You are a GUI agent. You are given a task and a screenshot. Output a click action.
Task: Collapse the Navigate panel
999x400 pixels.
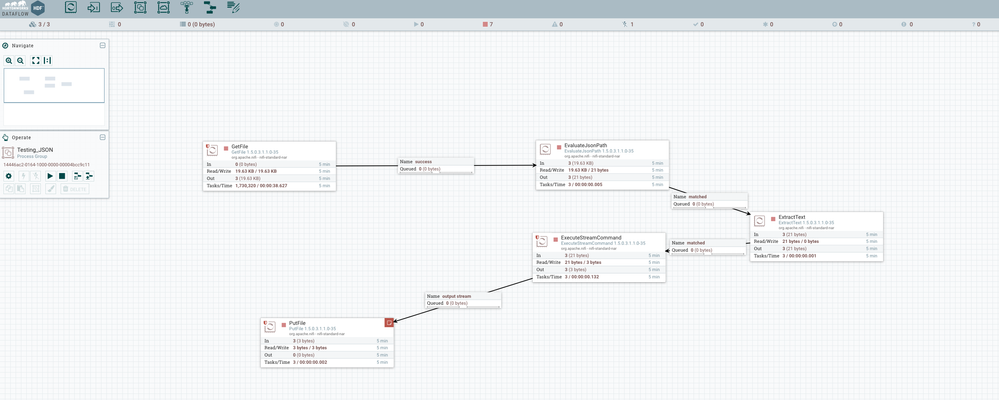[x=103, y=45]
